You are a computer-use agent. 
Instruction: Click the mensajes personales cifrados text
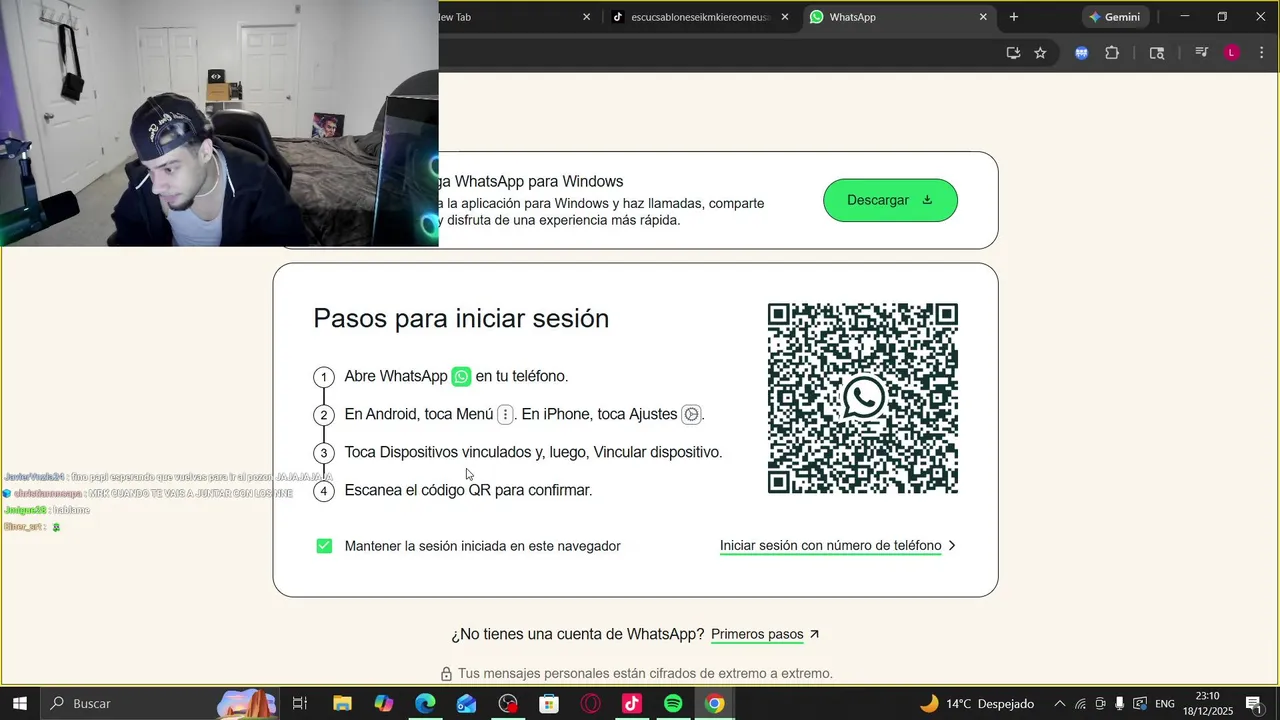point(645,674)
